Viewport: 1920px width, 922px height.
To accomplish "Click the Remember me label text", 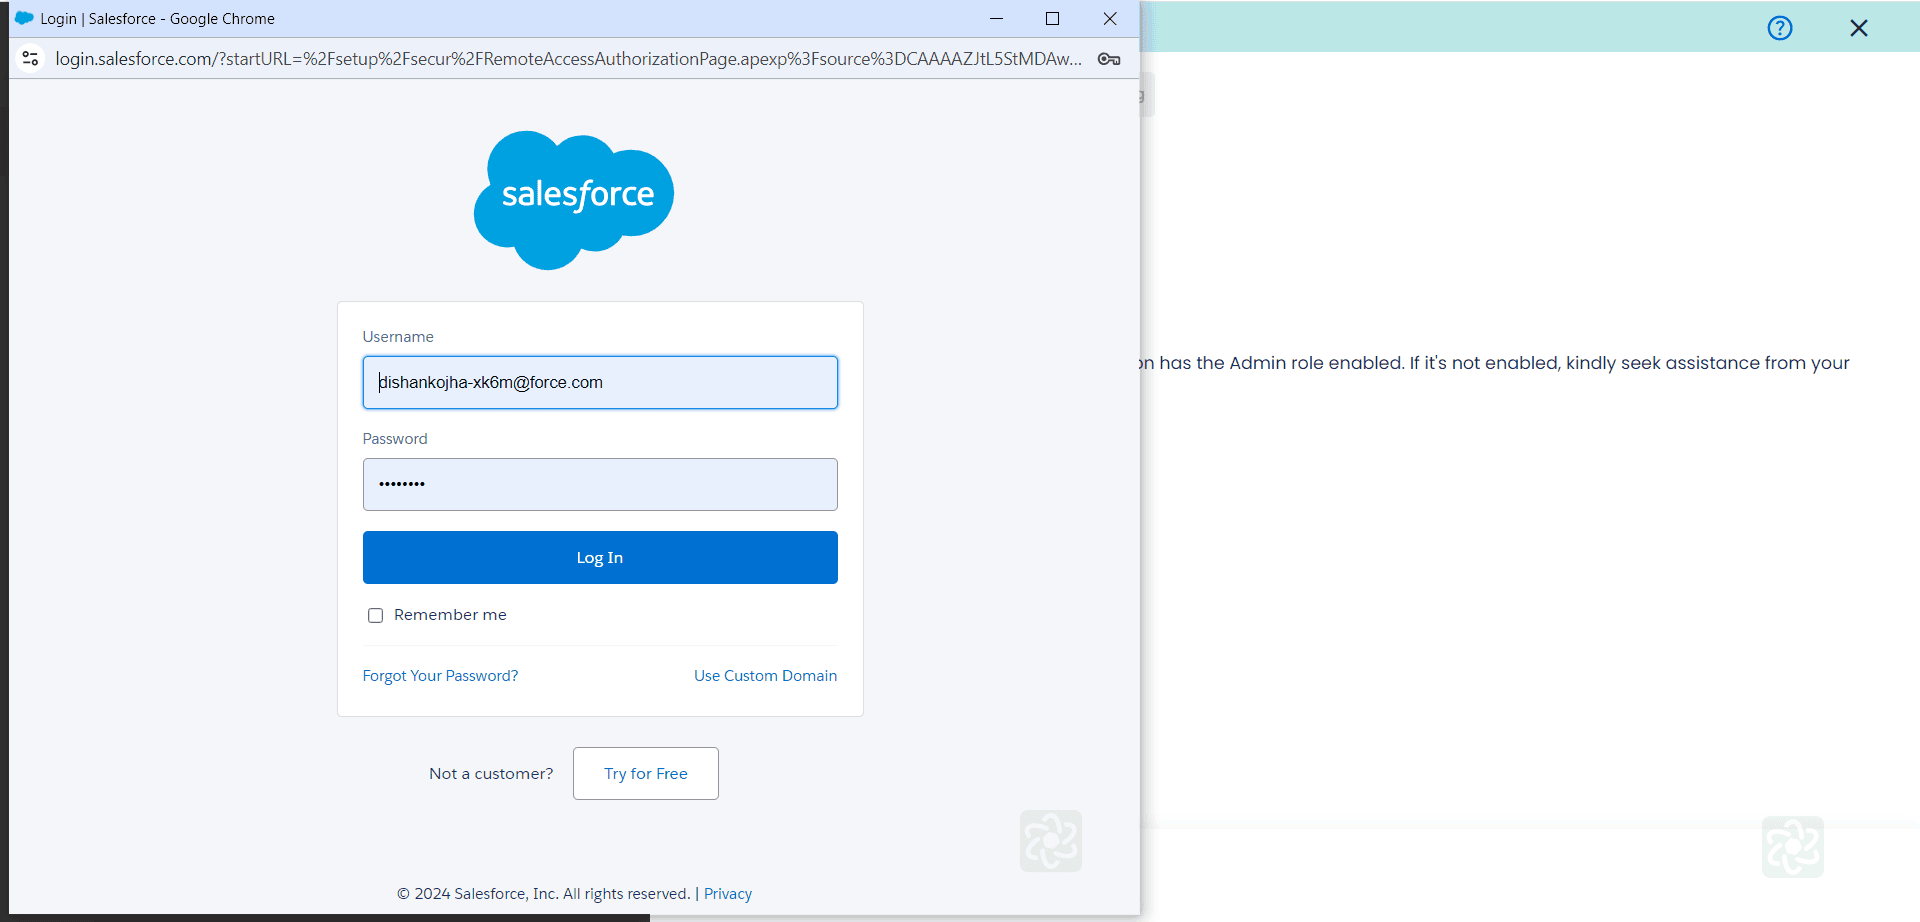I will [450, 615].
